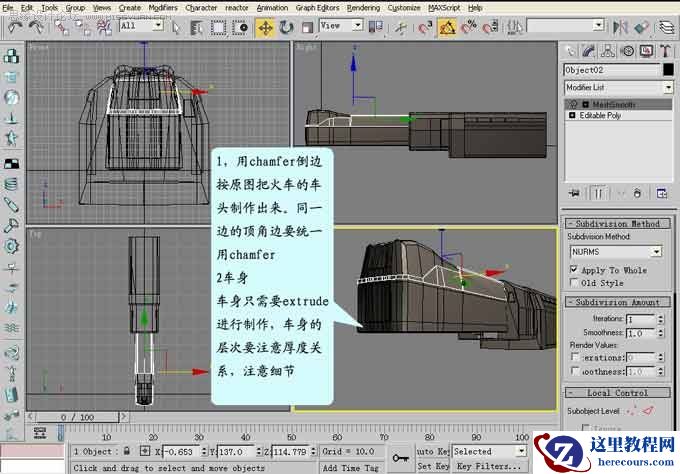
Task: Open the Graph Editors menu
Action: 317,8
